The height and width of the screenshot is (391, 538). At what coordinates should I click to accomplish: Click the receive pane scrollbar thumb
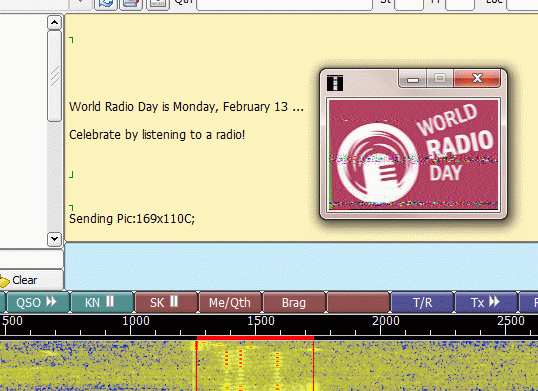(54, 76)
